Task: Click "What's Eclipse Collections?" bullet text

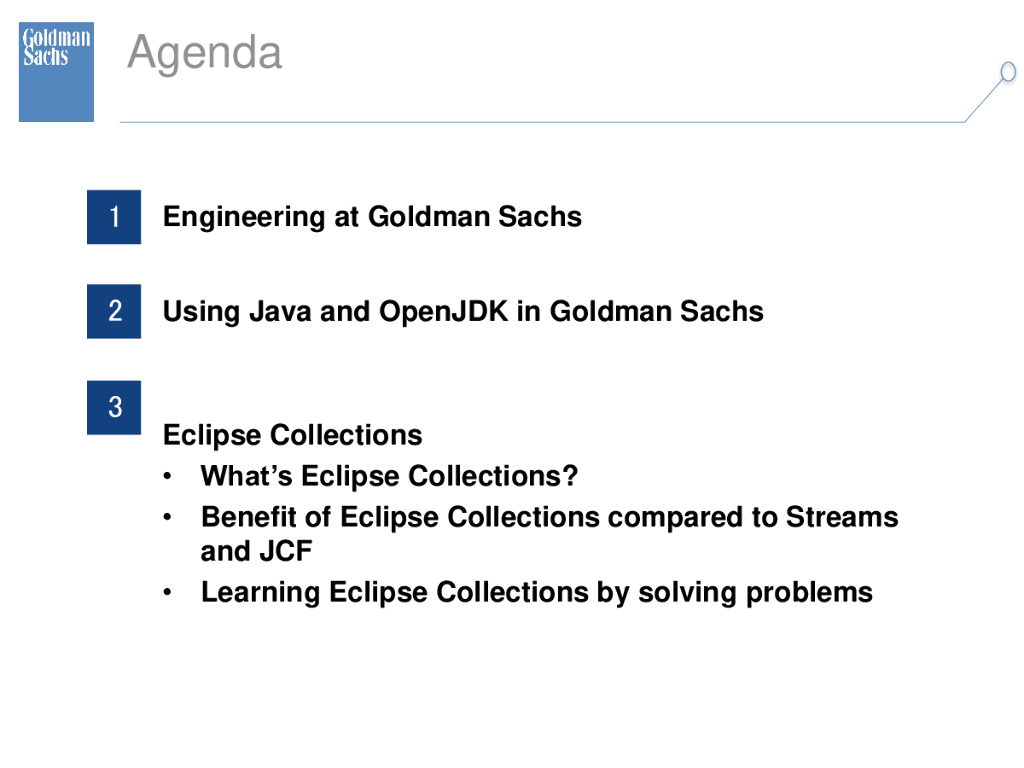Action: click(x=389, y=476)
